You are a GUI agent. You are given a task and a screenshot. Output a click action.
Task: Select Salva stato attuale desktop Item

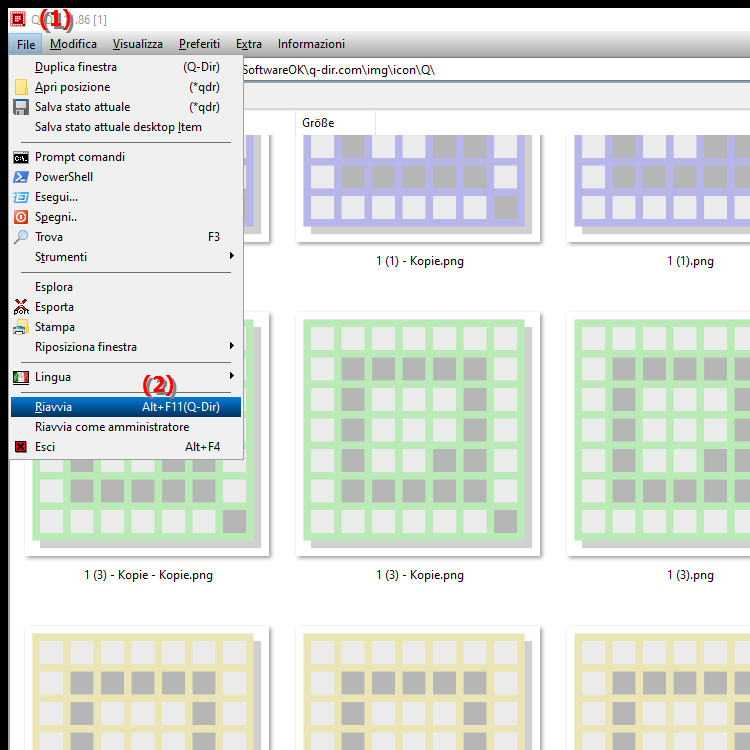coord(126,127)
